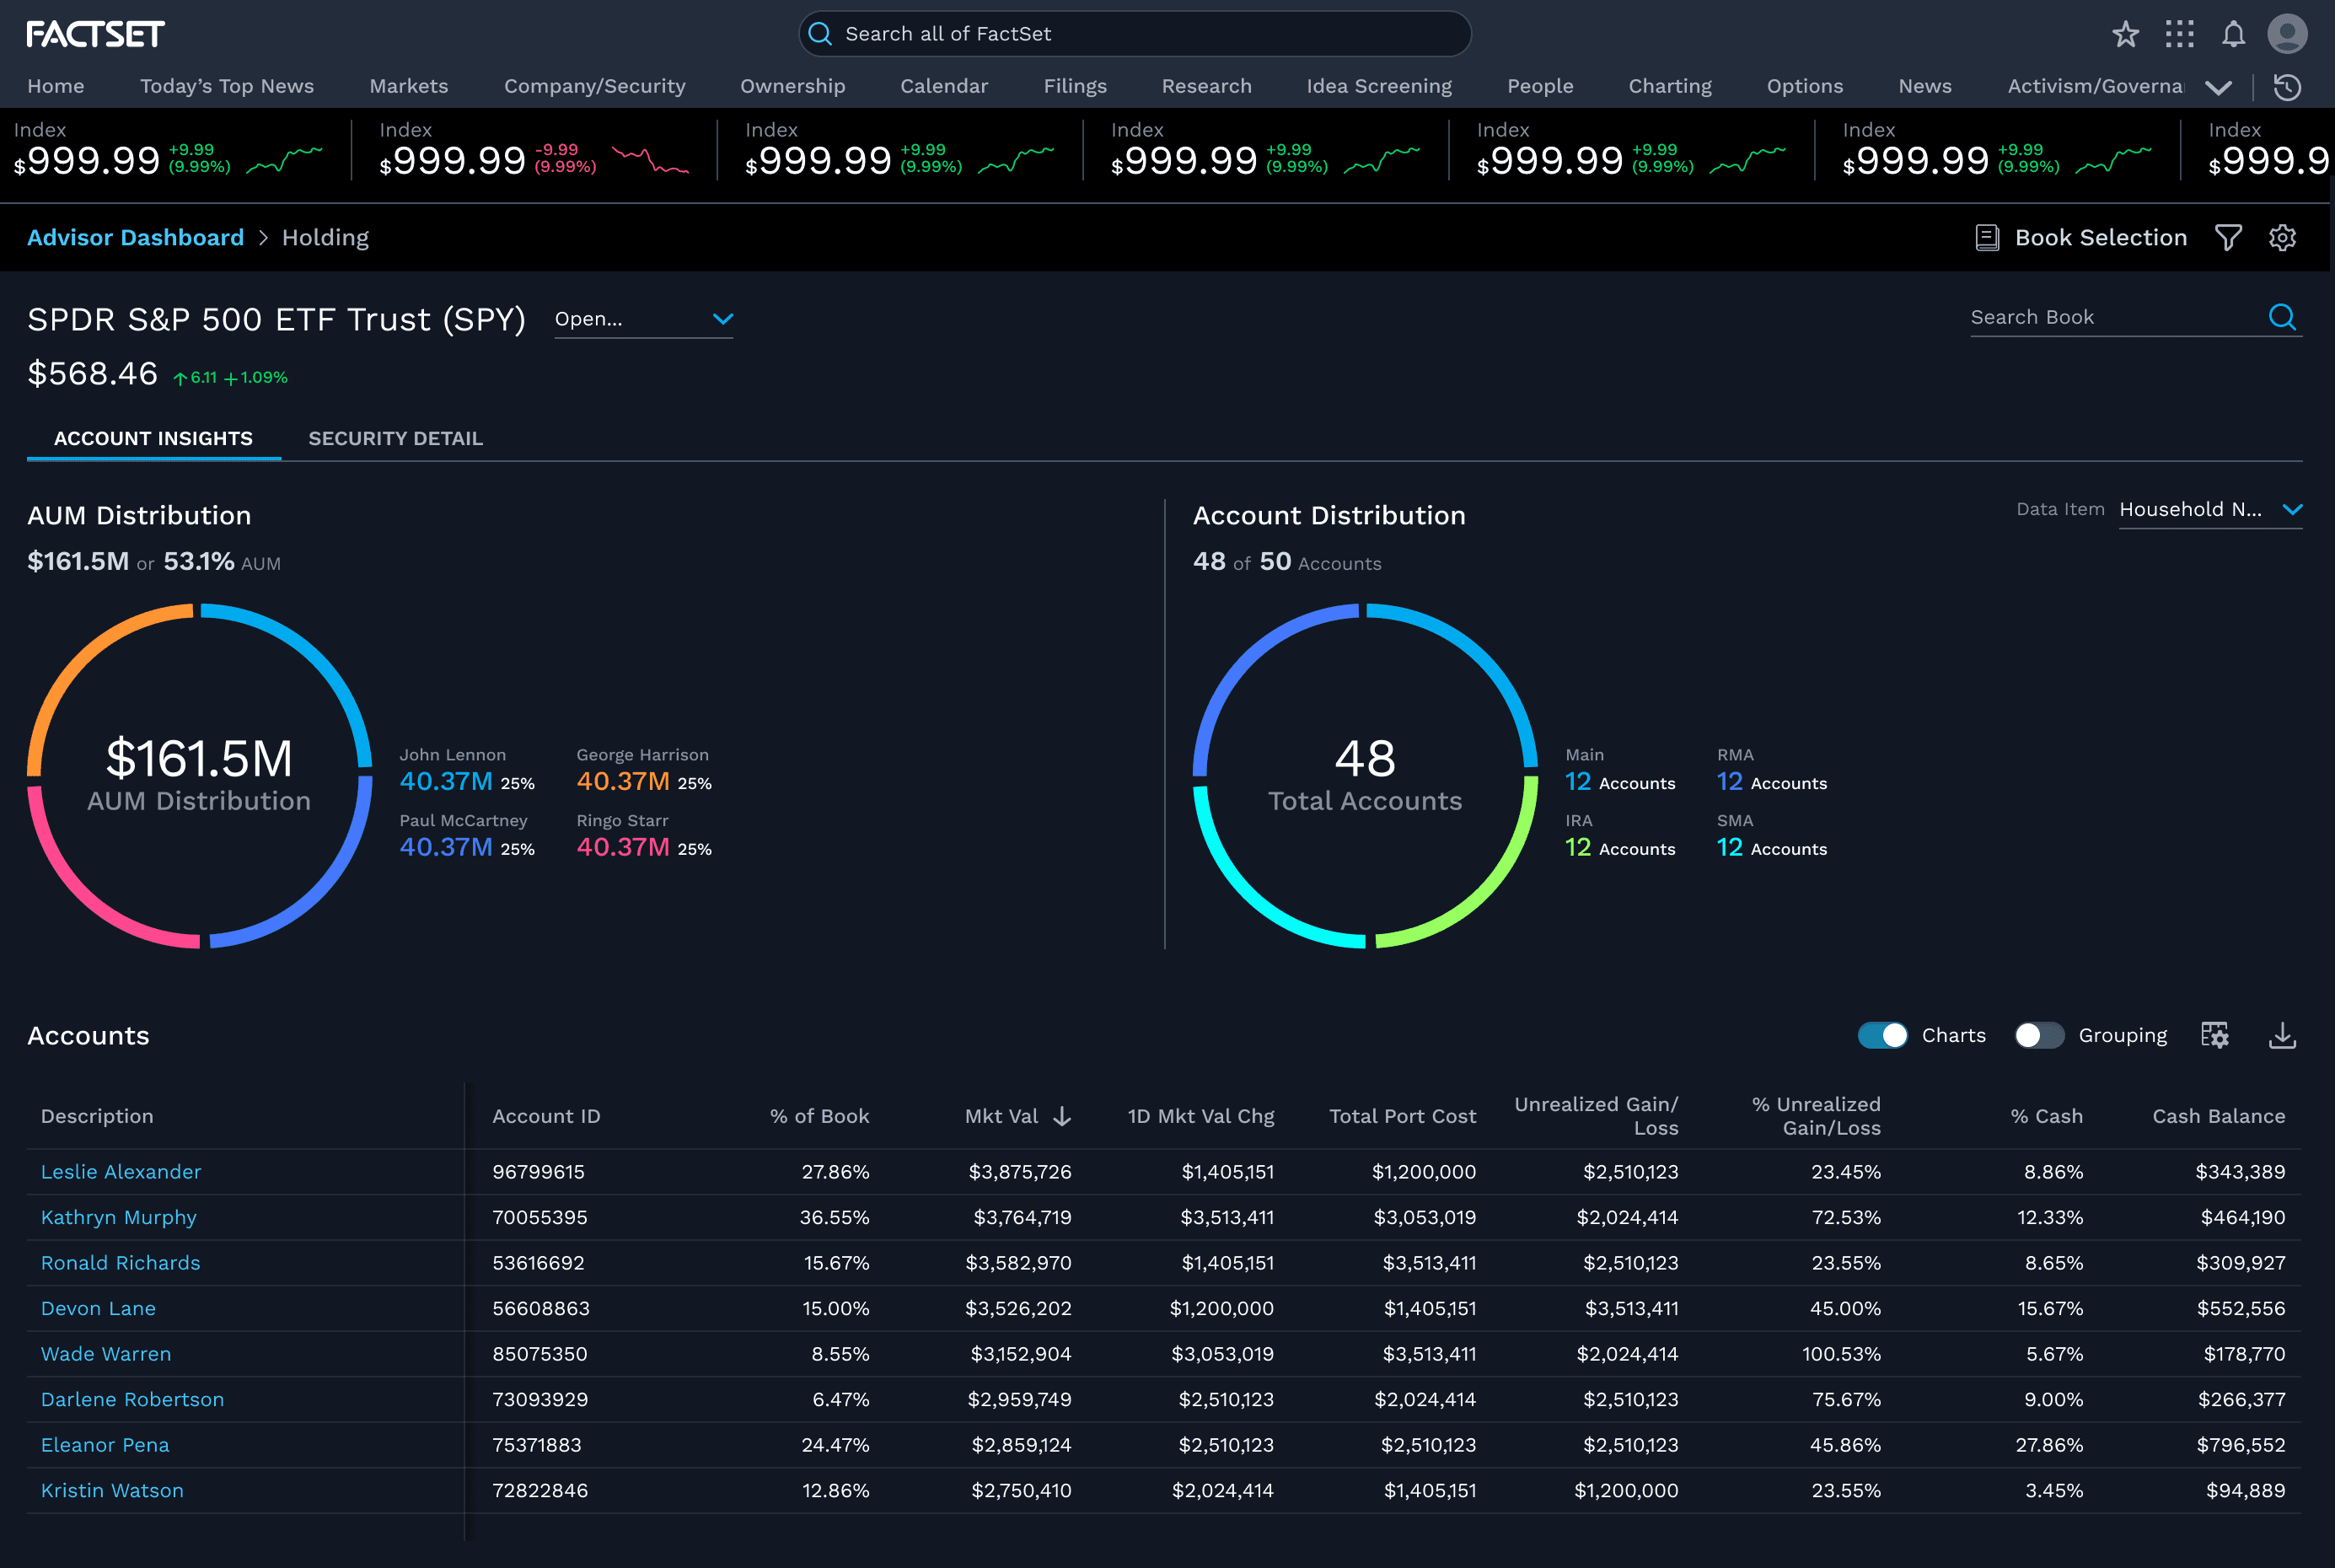The image size is (2335, 1568).
Task: Open Eleanor Pena's account
Action: pos(105,1445)
